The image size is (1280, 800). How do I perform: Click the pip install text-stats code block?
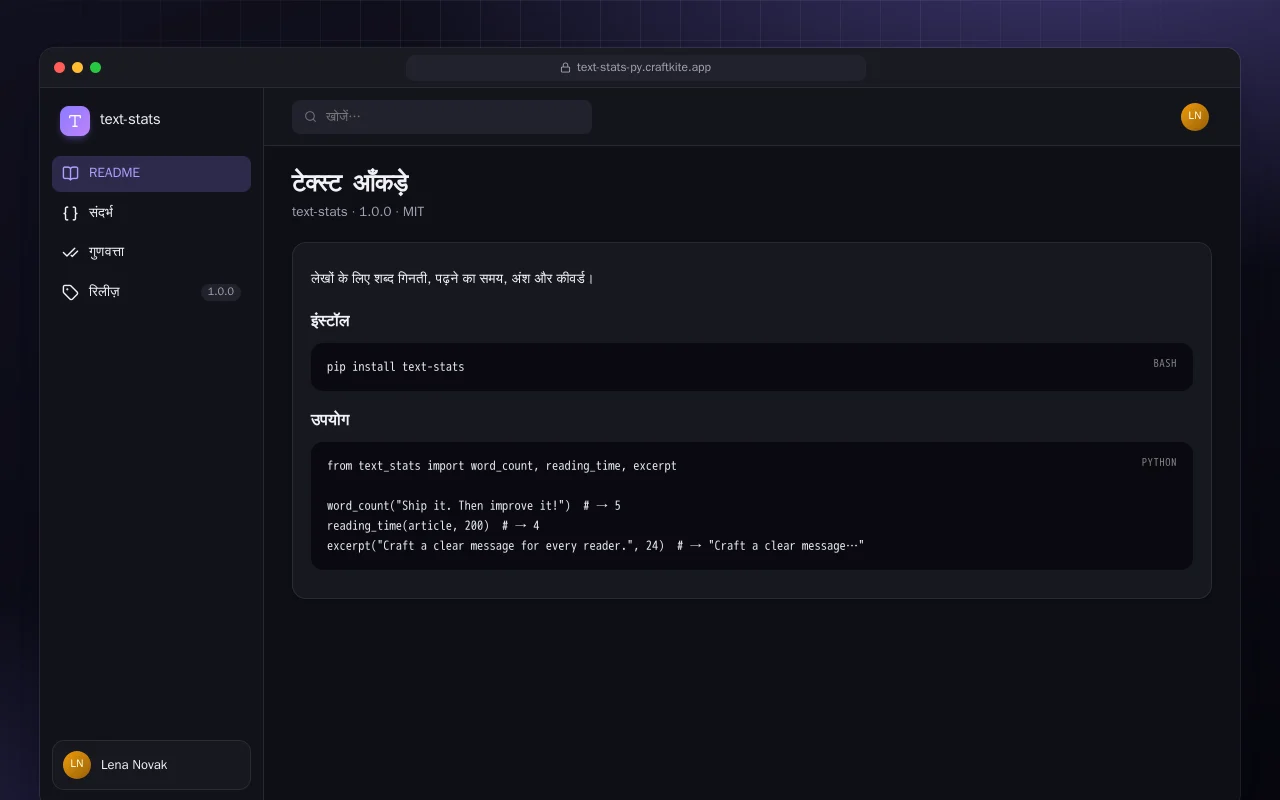tap(752, 367)
